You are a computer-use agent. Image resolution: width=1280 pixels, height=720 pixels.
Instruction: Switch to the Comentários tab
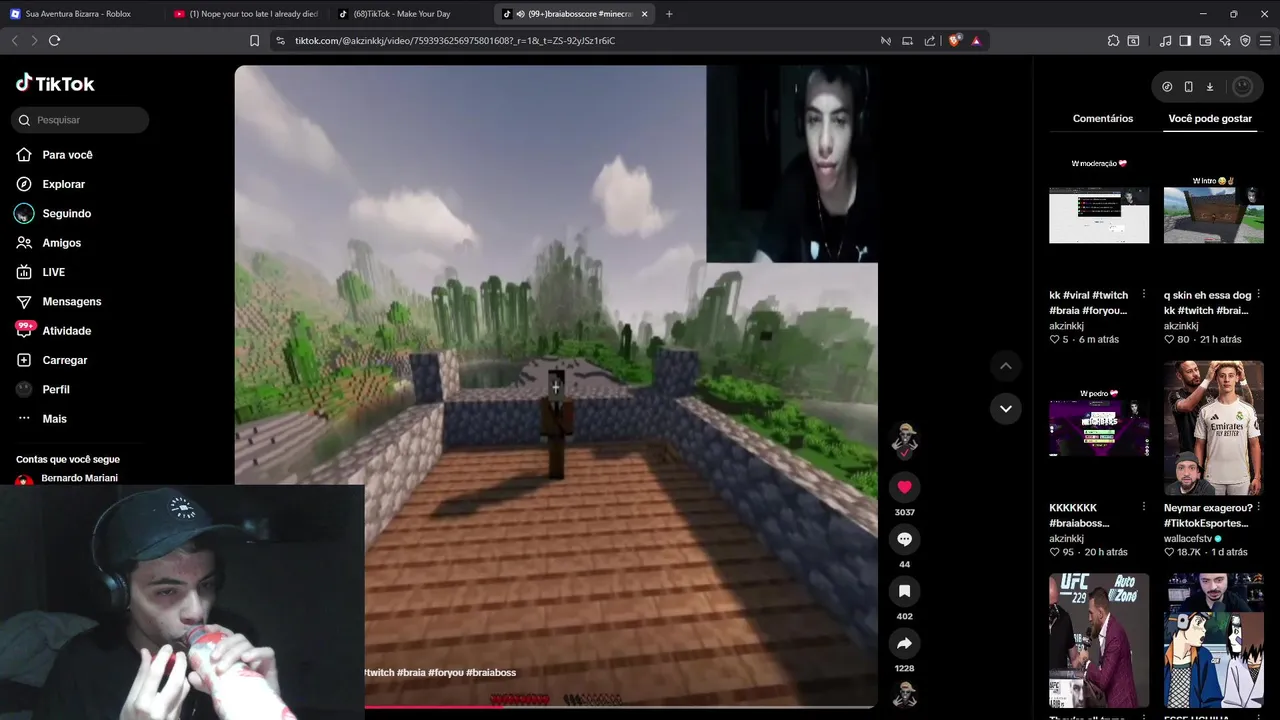1103,118
